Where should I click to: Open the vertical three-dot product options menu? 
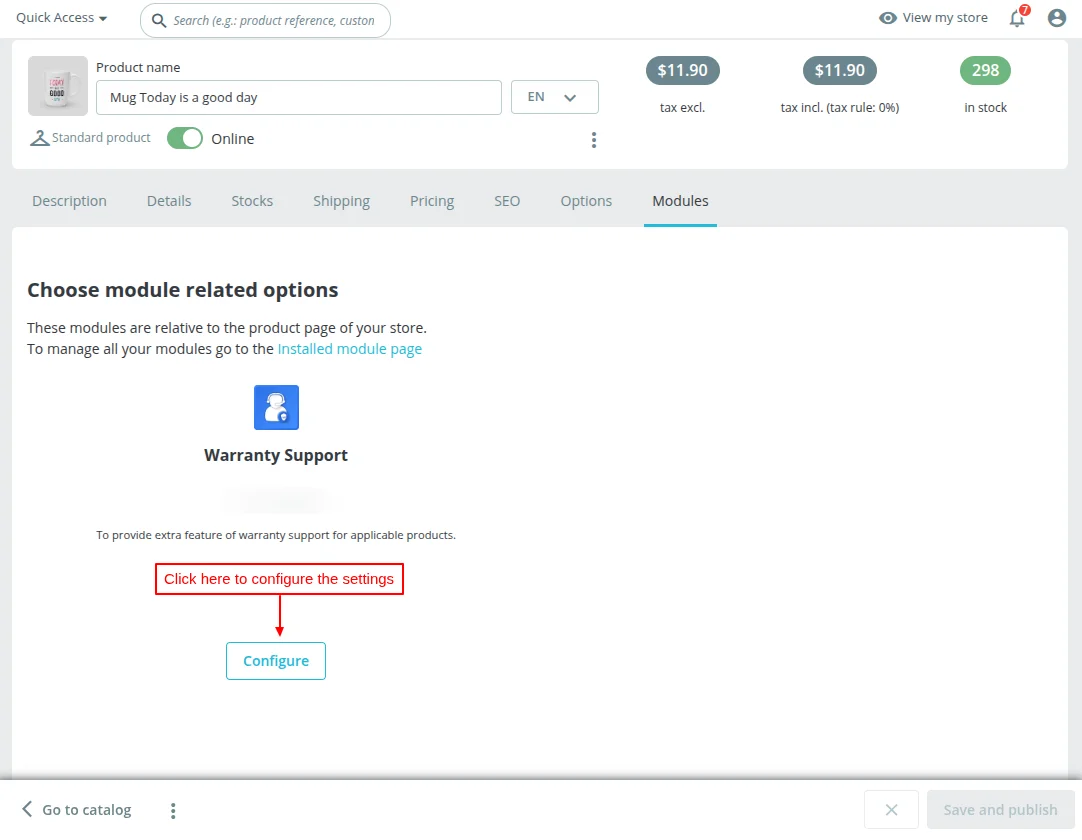594,140
